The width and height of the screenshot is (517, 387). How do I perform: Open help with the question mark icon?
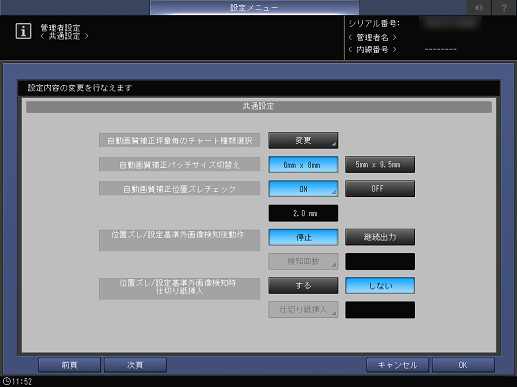[504, 7]
